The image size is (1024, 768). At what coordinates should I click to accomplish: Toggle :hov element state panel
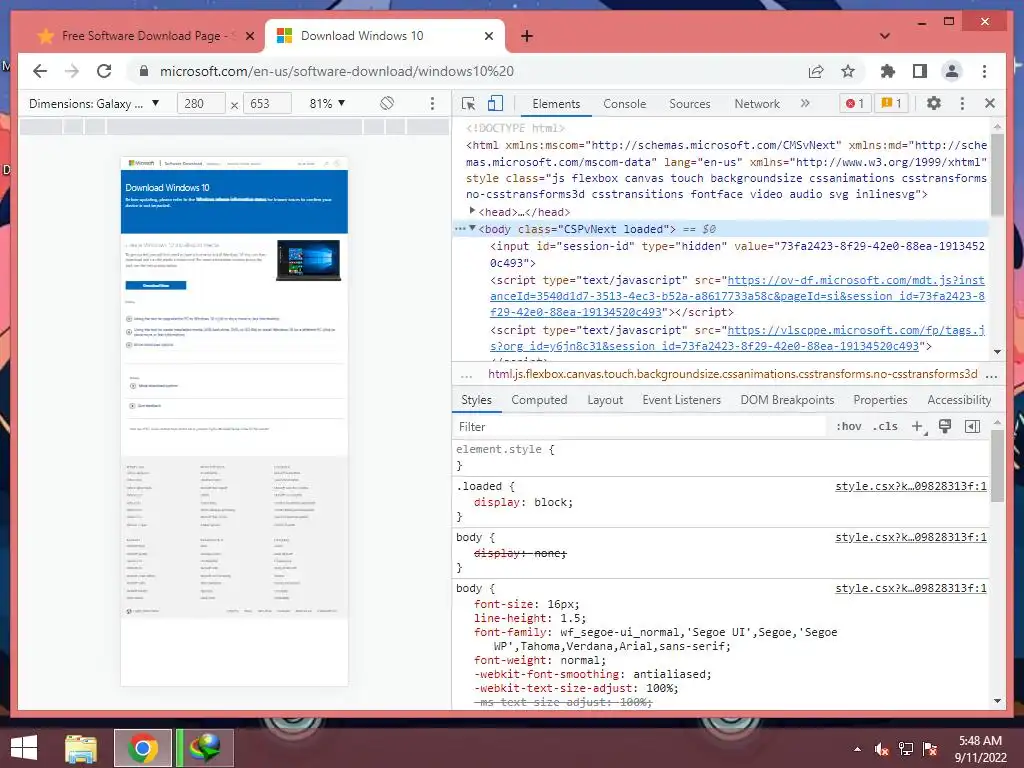[849, 426]
